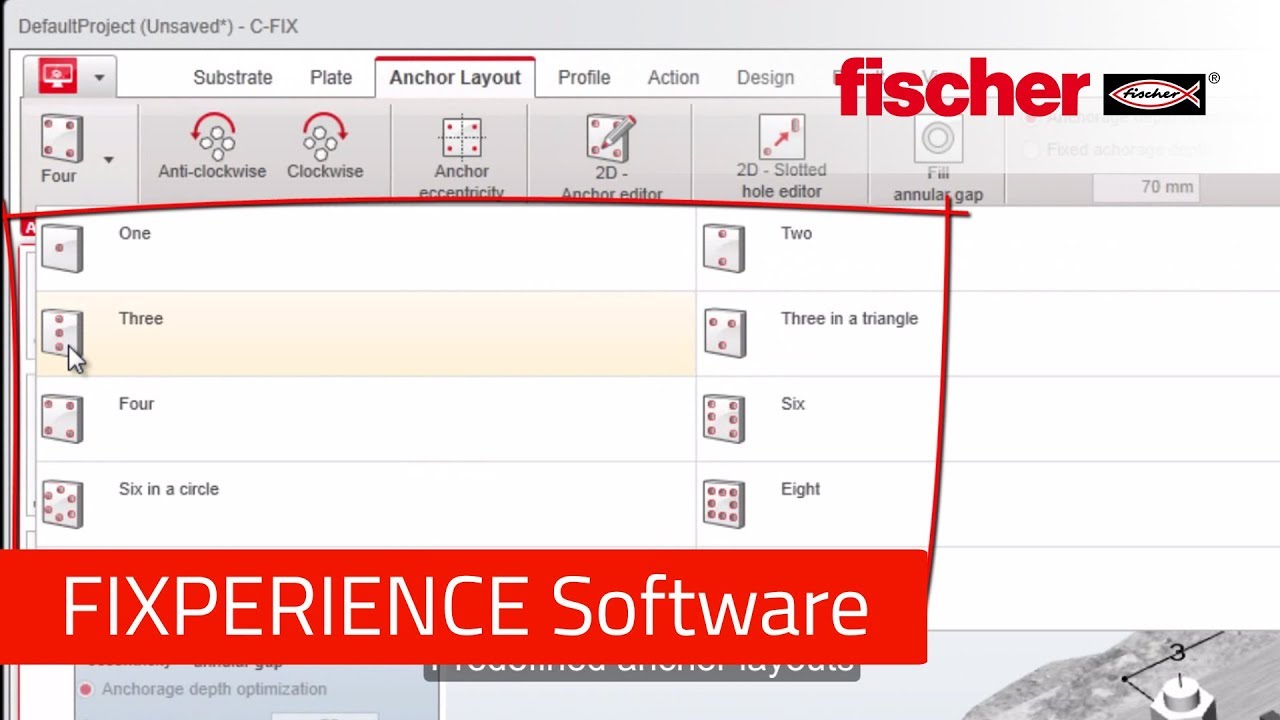Expand the Four layout dropdown arrow
The height and width of the screenshot is (720, 1280).
point(108,160)
